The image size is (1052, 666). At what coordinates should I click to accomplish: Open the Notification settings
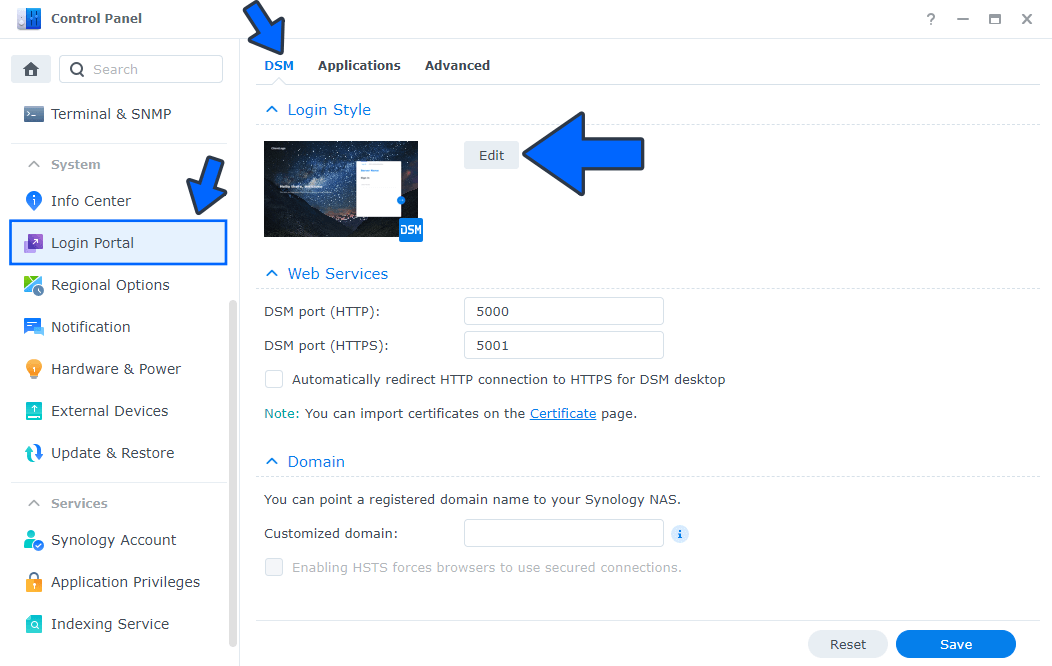click(90, 326)
